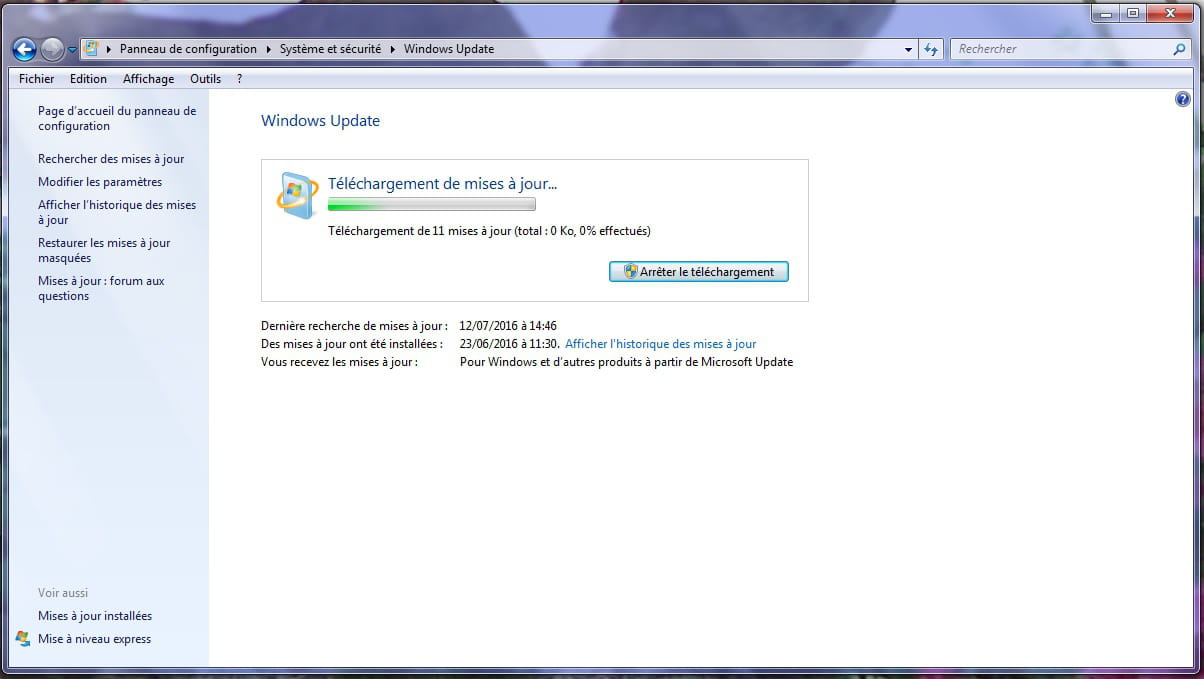This screenshot has height=679, width=1204.
Task: Click the shield icon on stop download button
Action: click(630, 271)
